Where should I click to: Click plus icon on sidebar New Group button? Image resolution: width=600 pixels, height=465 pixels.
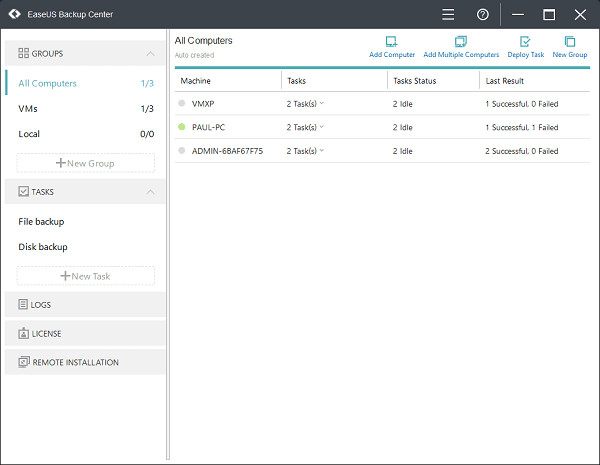[60, 163]
